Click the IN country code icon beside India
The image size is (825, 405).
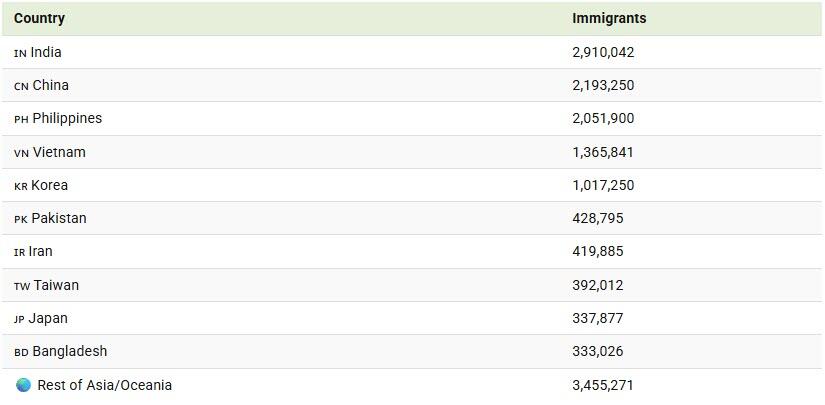21,53
